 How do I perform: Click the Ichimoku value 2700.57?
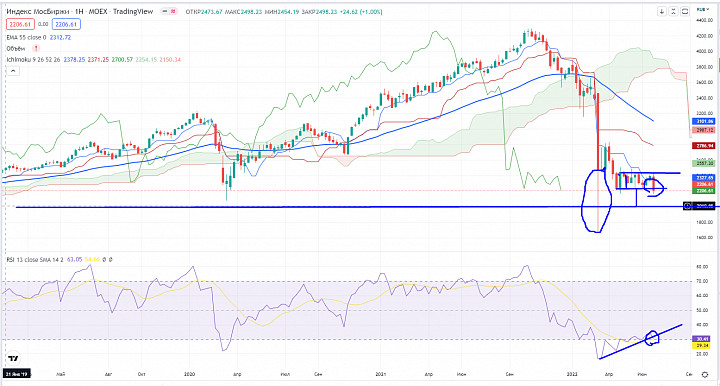pyautogui.click(x=122, y=60)
